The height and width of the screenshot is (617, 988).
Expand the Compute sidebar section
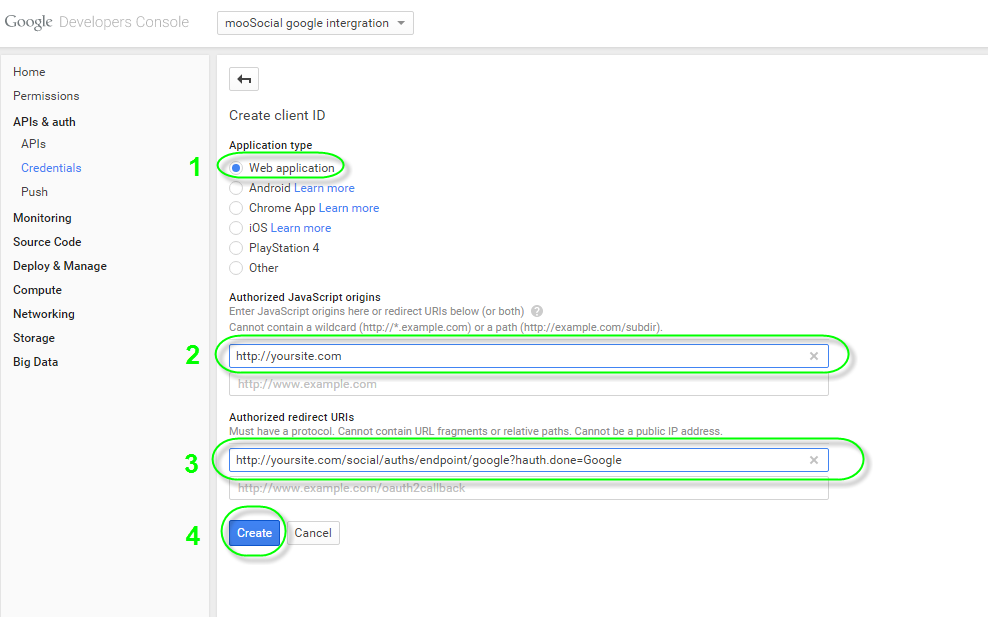[x=37, y=290]
